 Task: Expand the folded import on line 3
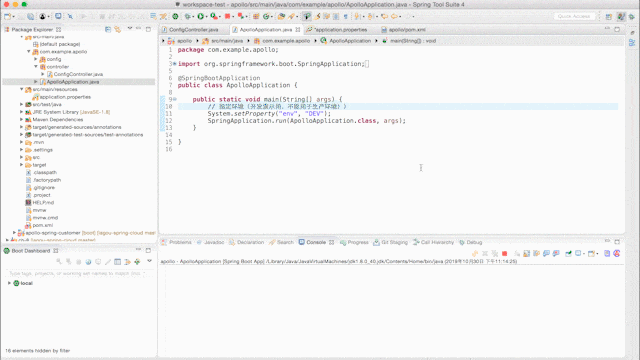[175, 64]
